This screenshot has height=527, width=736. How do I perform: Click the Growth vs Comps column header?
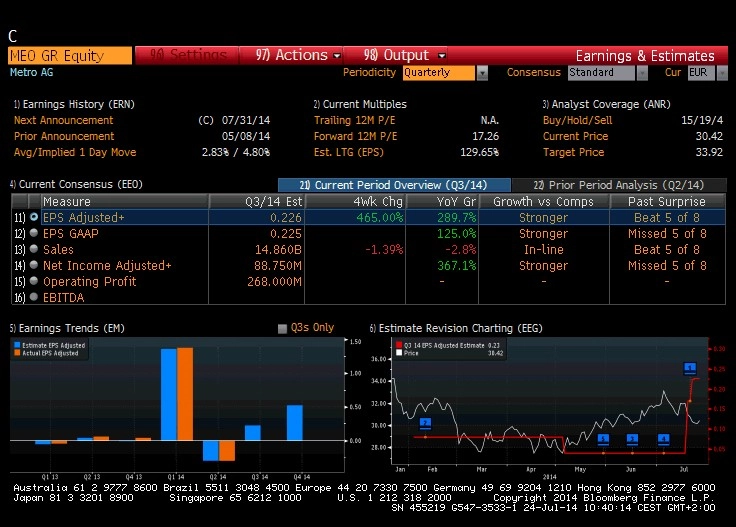(x=544, y=201)
